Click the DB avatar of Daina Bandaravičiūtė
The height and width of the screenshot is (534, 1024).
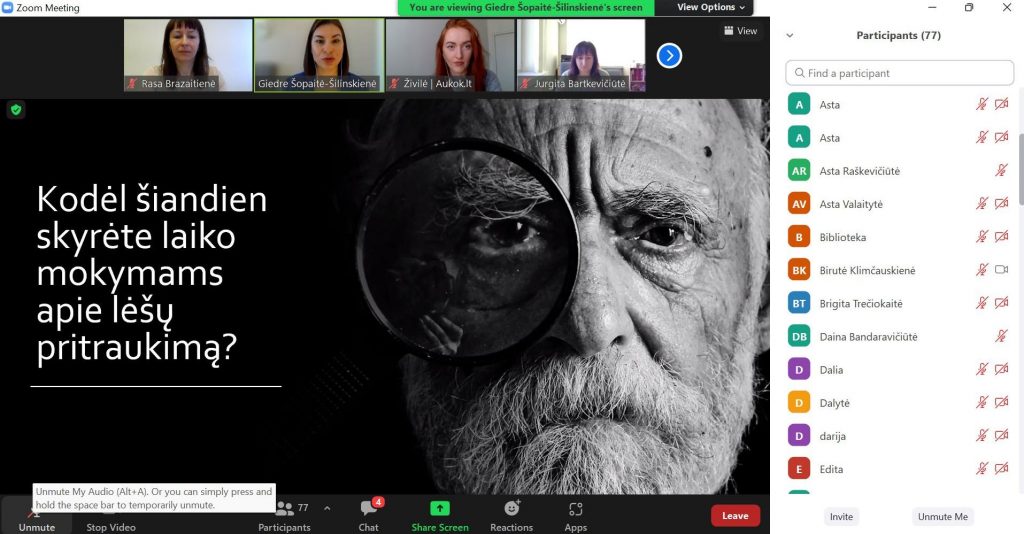click(799, 337)
